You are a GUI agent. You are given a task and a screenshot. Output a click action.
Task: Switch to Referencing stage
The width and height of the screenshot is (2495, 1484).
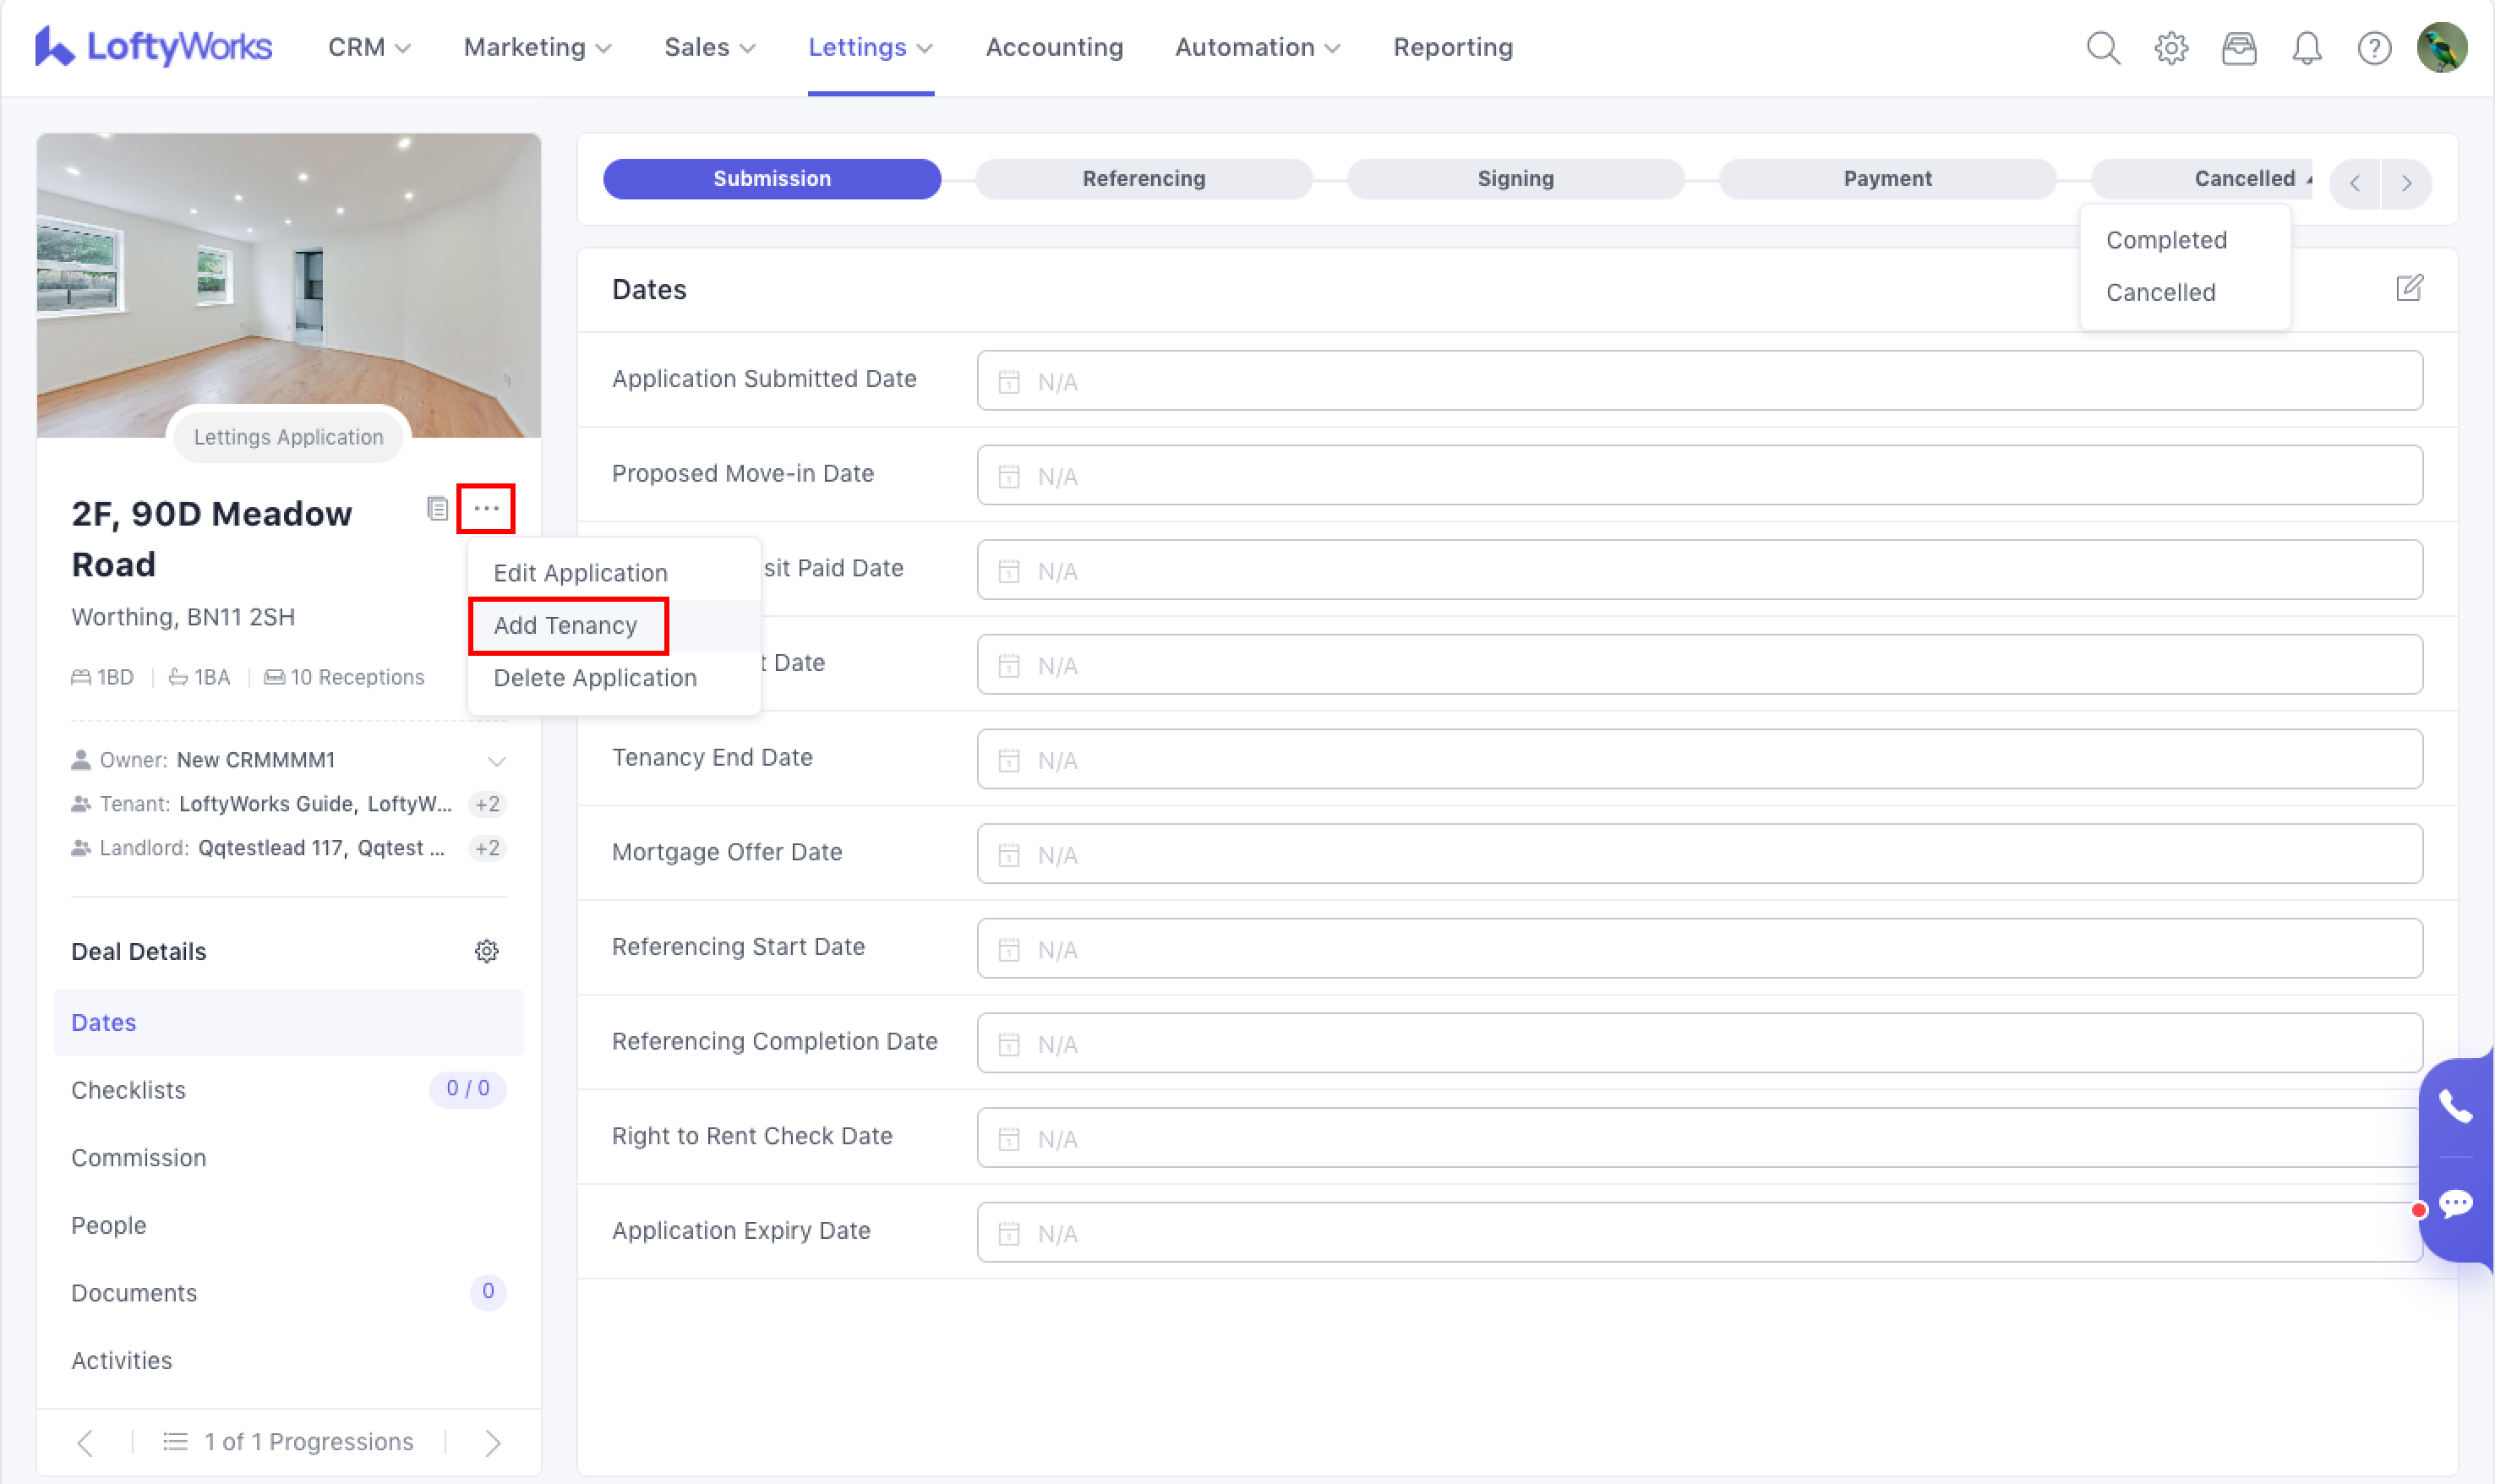pos(1143,178)
